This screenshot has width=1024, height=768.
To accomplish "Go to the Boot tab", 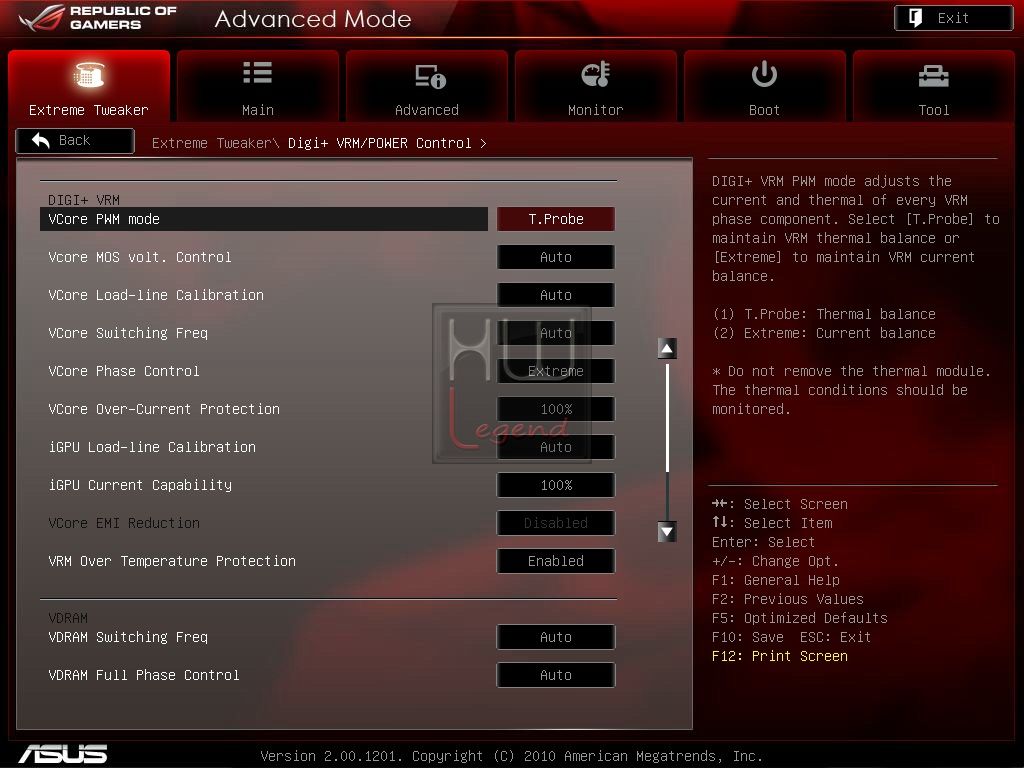I will (765, 86).
